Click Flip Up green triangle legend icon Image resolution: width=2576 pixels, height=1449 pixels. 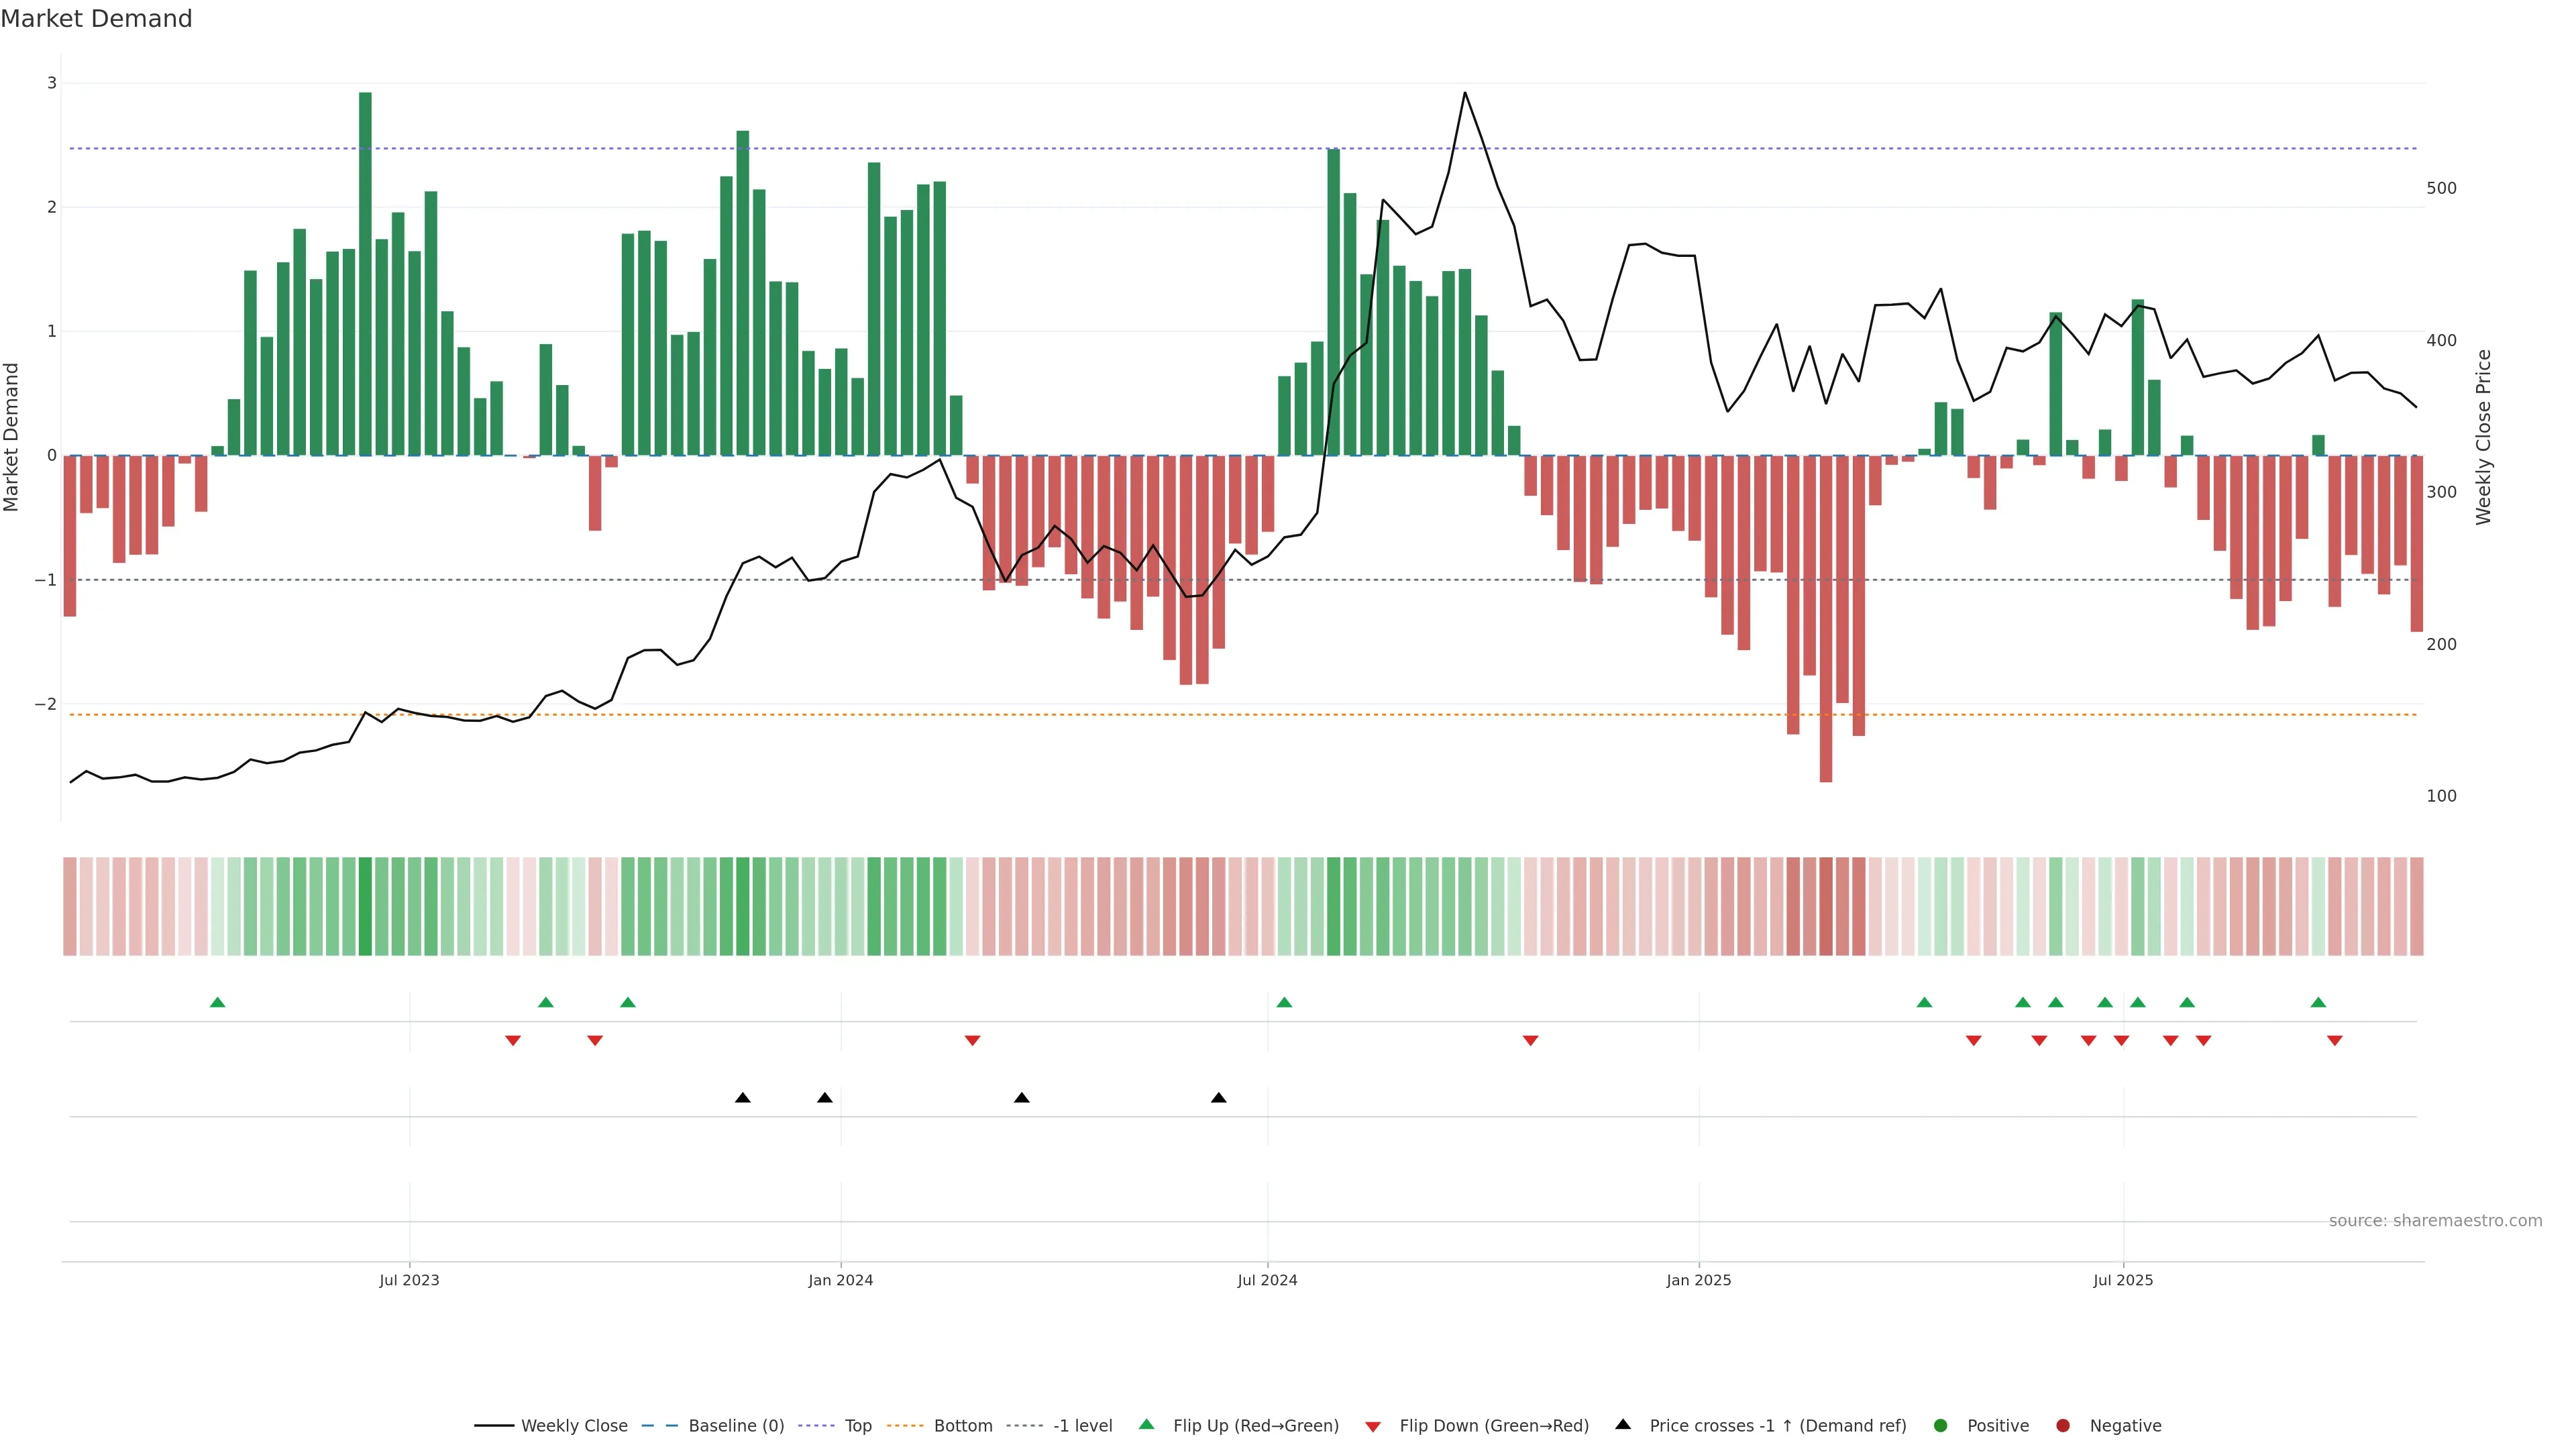(x=1147, y=1424)
